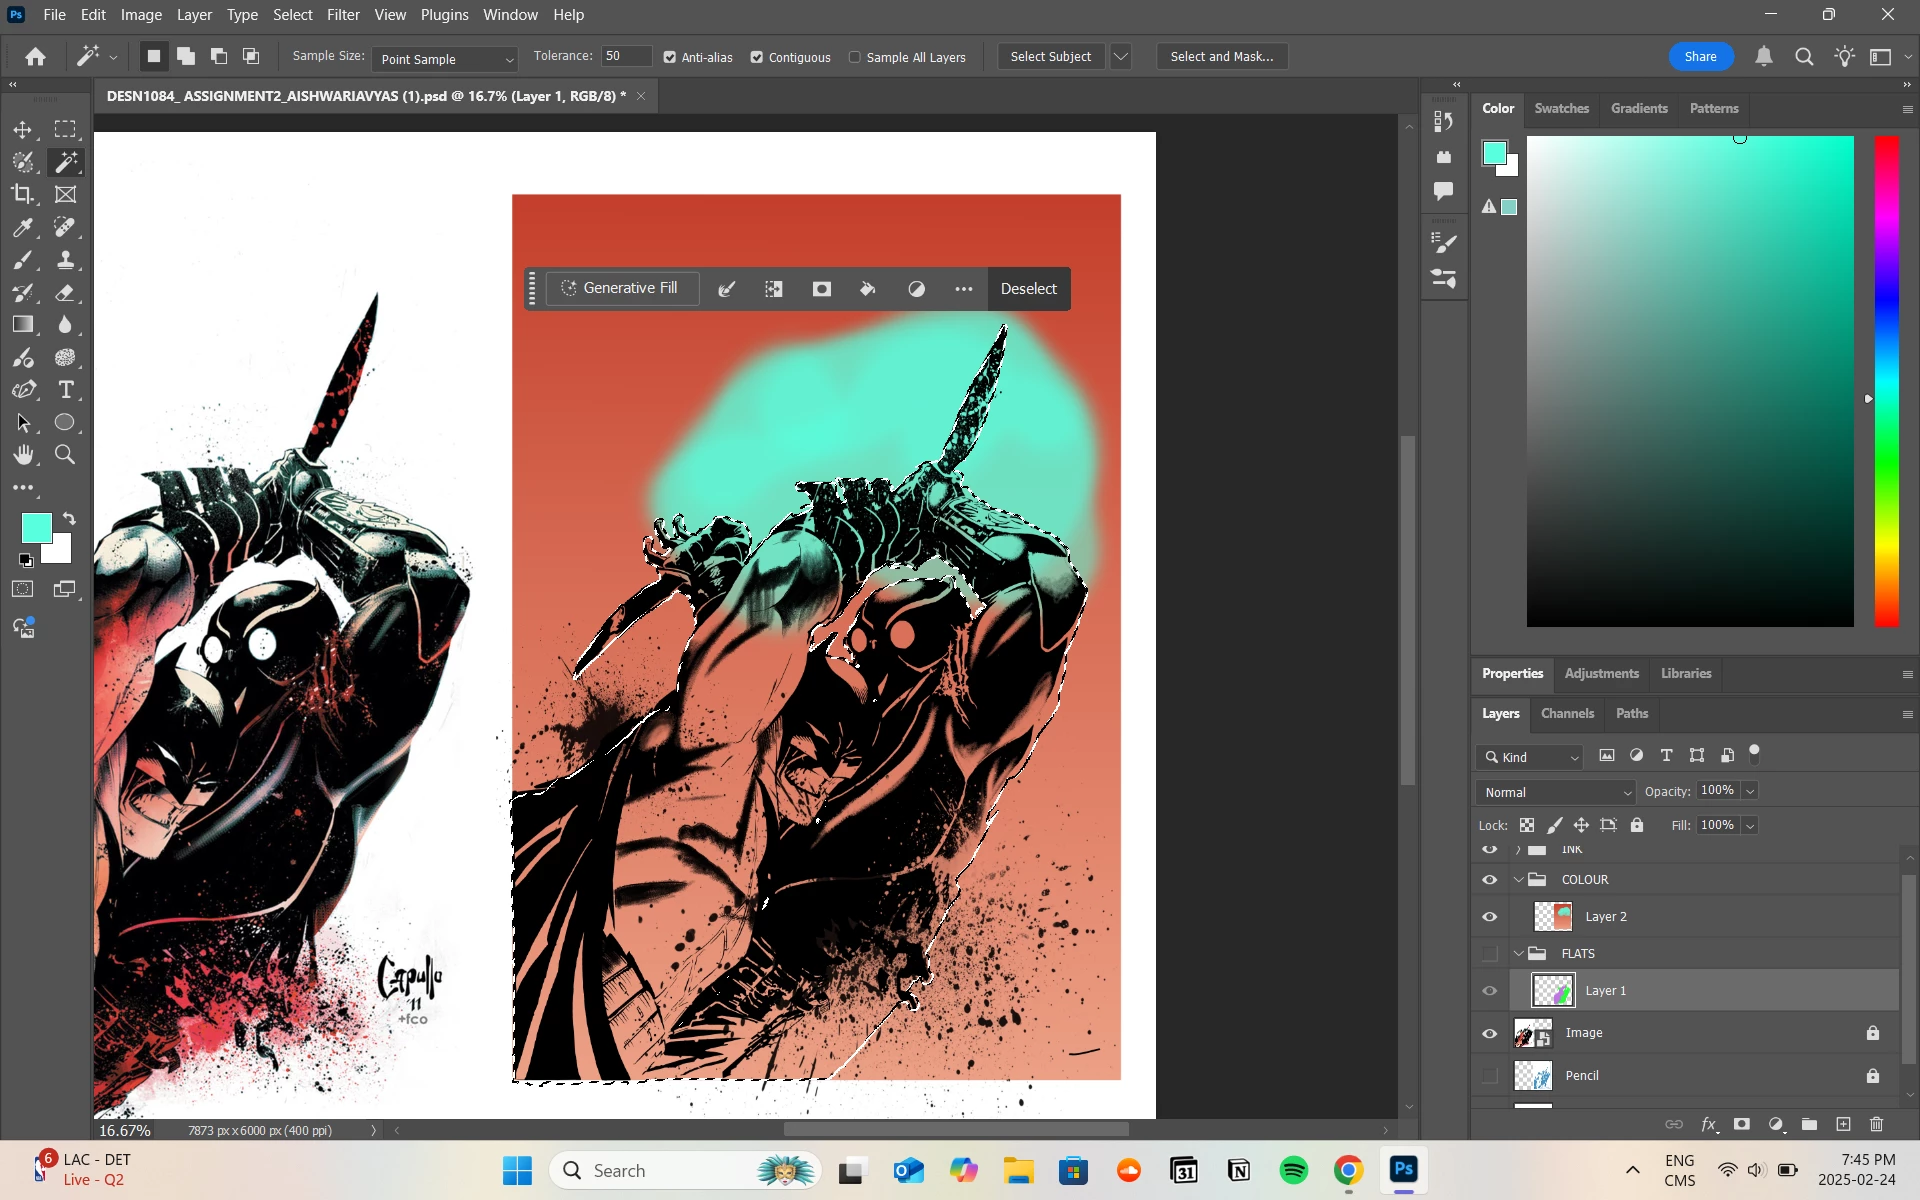The height and width of the screenshot is (1200, 1920).
Task: Click the Deselect button
Action: pyautogui.click(x=1028, y=289)
